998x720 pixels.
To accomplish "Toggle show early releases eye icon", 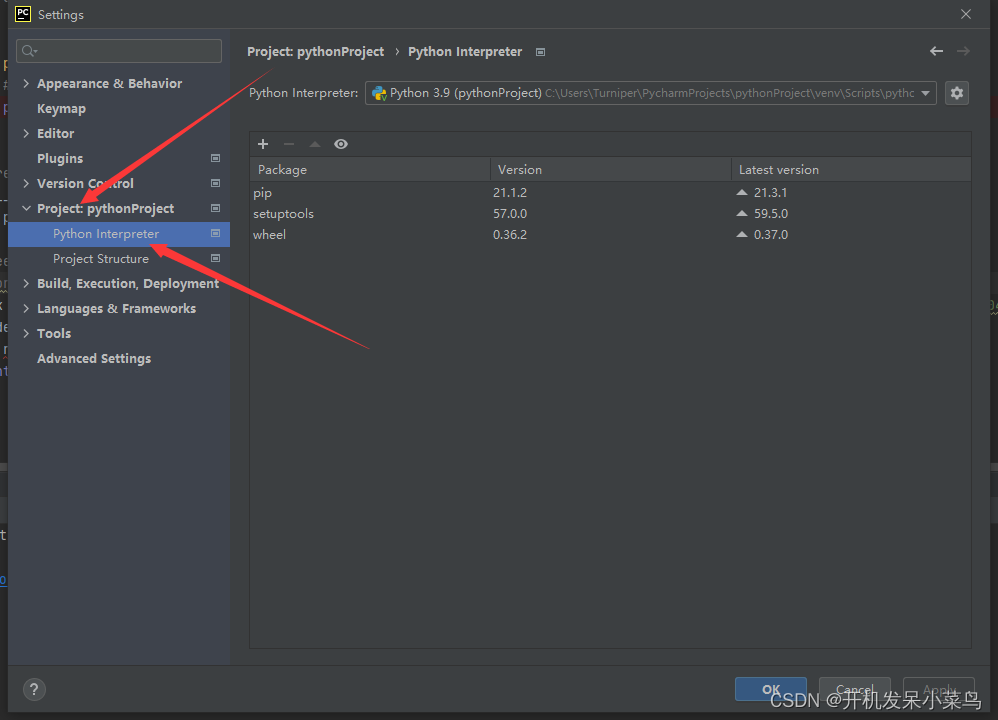I will coord(341,144).
